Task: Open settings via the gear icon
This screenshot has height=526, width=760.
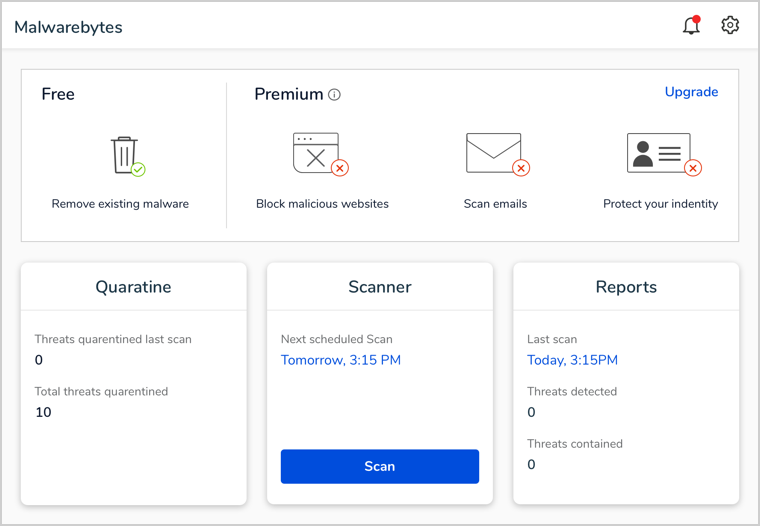Action: tap(730, 25)
